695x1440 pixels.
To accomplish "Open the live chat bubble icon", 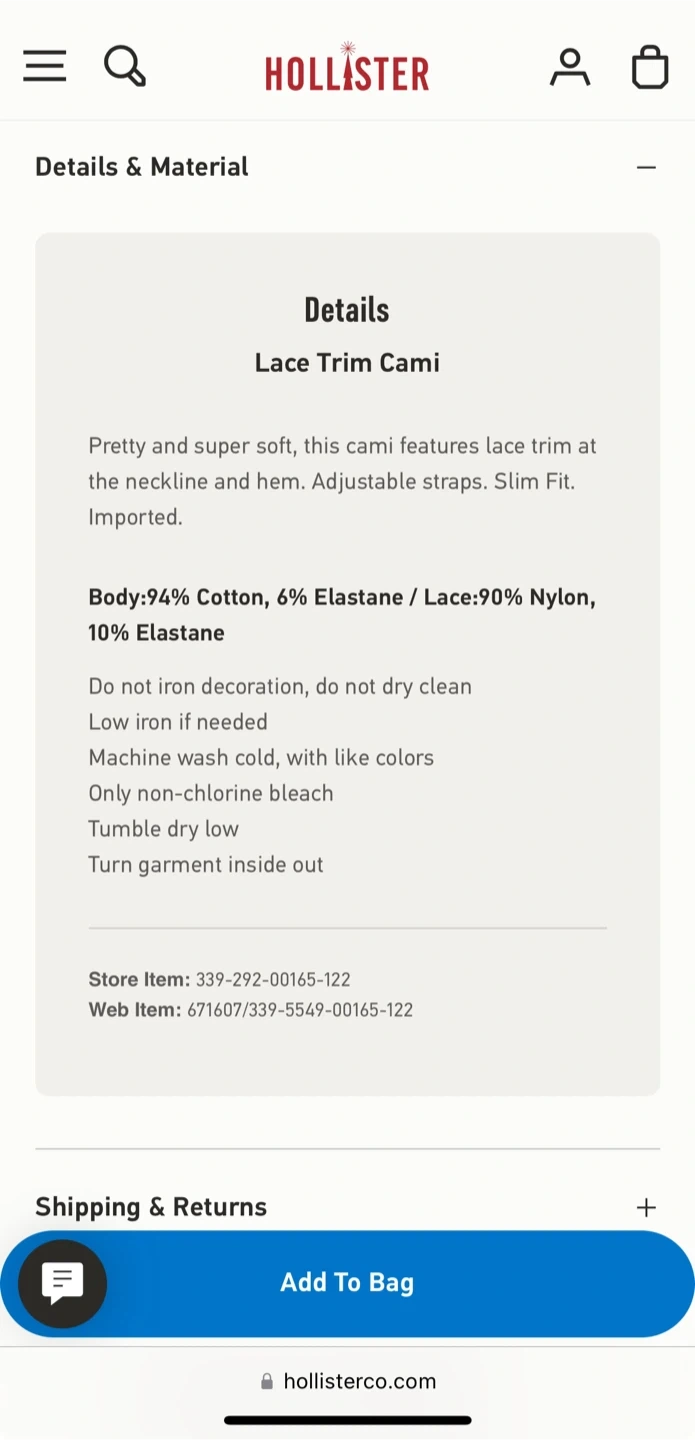I will [62, 1283].
